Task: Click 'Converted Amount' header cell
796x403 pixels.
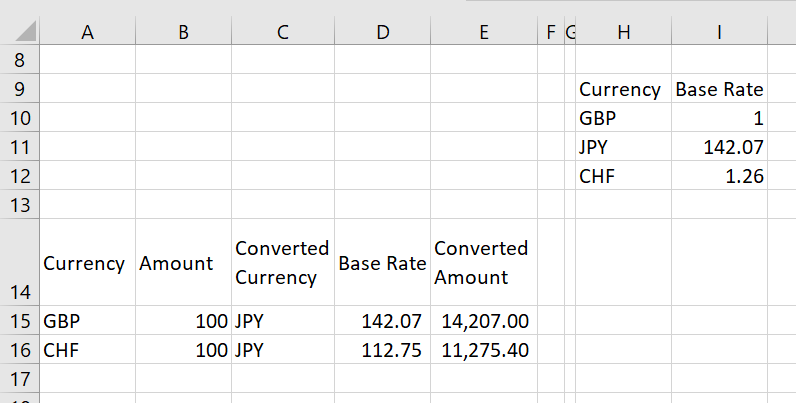Action: (484, 262)
